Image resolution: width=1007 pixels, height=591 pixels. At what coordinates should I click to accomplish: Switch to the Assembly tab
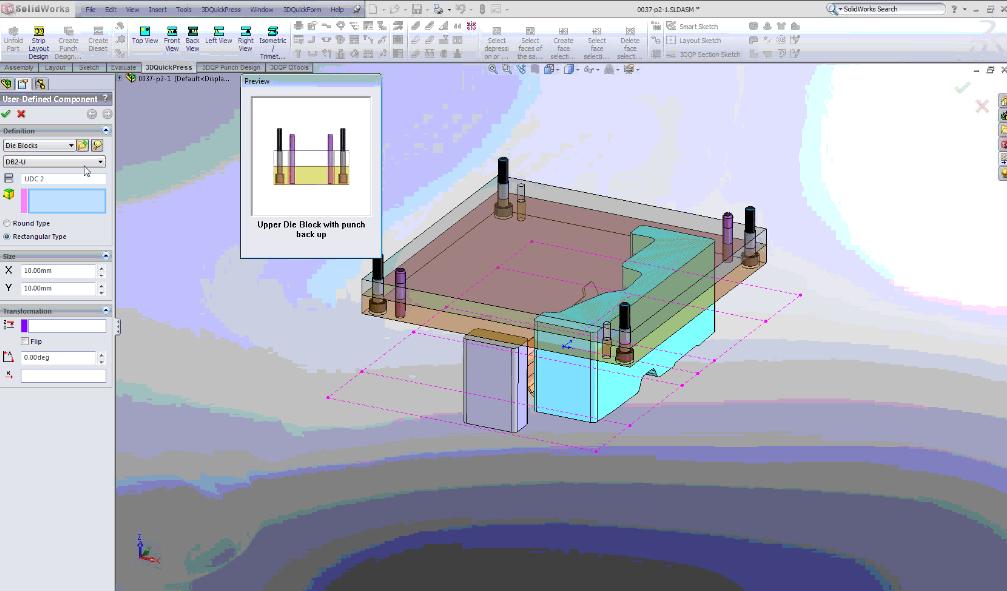(x=19, y=67)
